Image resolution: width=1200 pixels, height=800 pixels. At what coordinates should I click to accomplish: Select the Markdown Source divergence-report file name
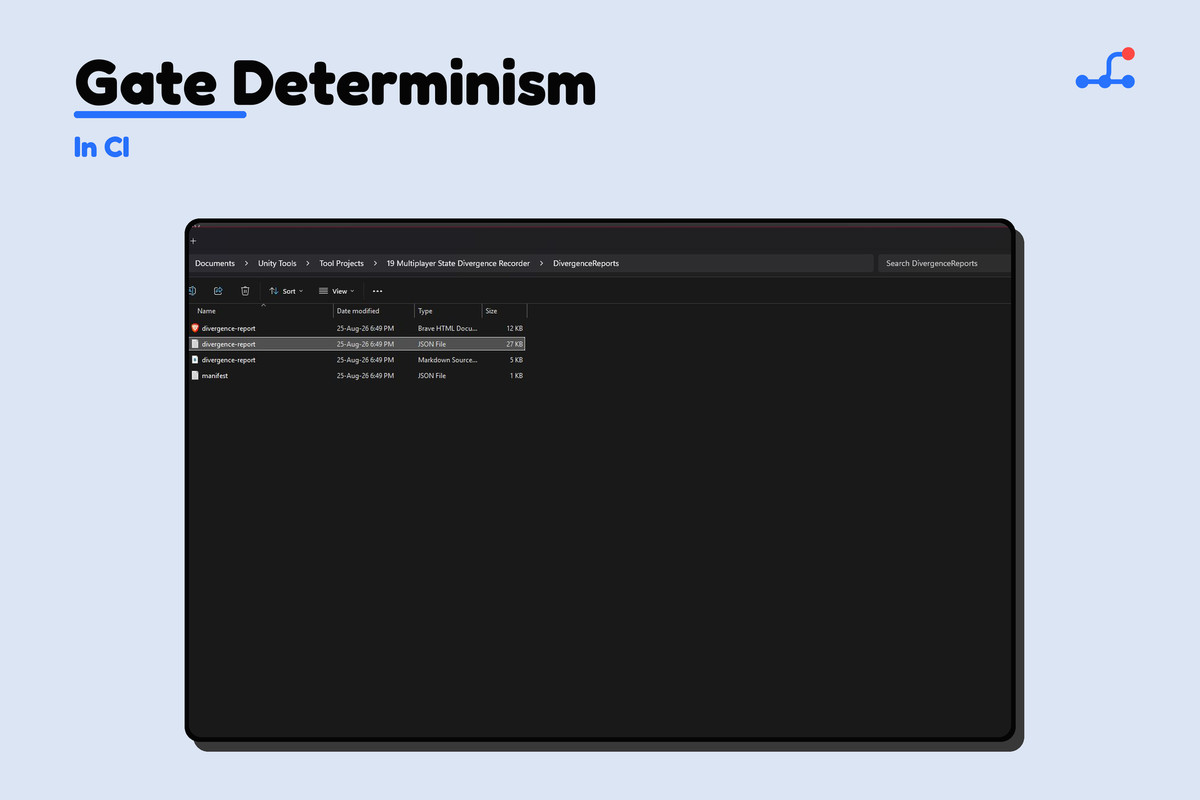point(228,360)
